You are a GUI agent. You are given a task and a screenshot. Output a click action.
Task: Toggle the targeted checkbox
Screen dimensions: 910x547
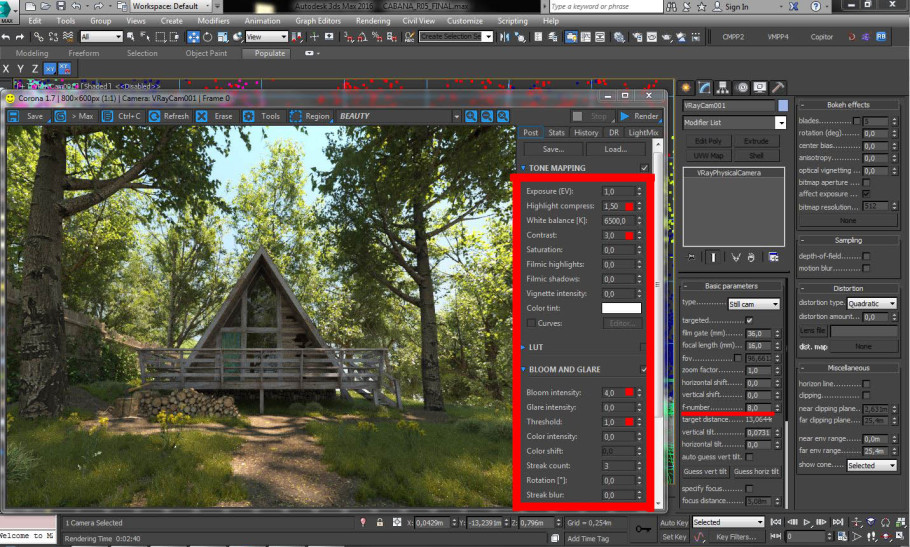coord(749,320)
